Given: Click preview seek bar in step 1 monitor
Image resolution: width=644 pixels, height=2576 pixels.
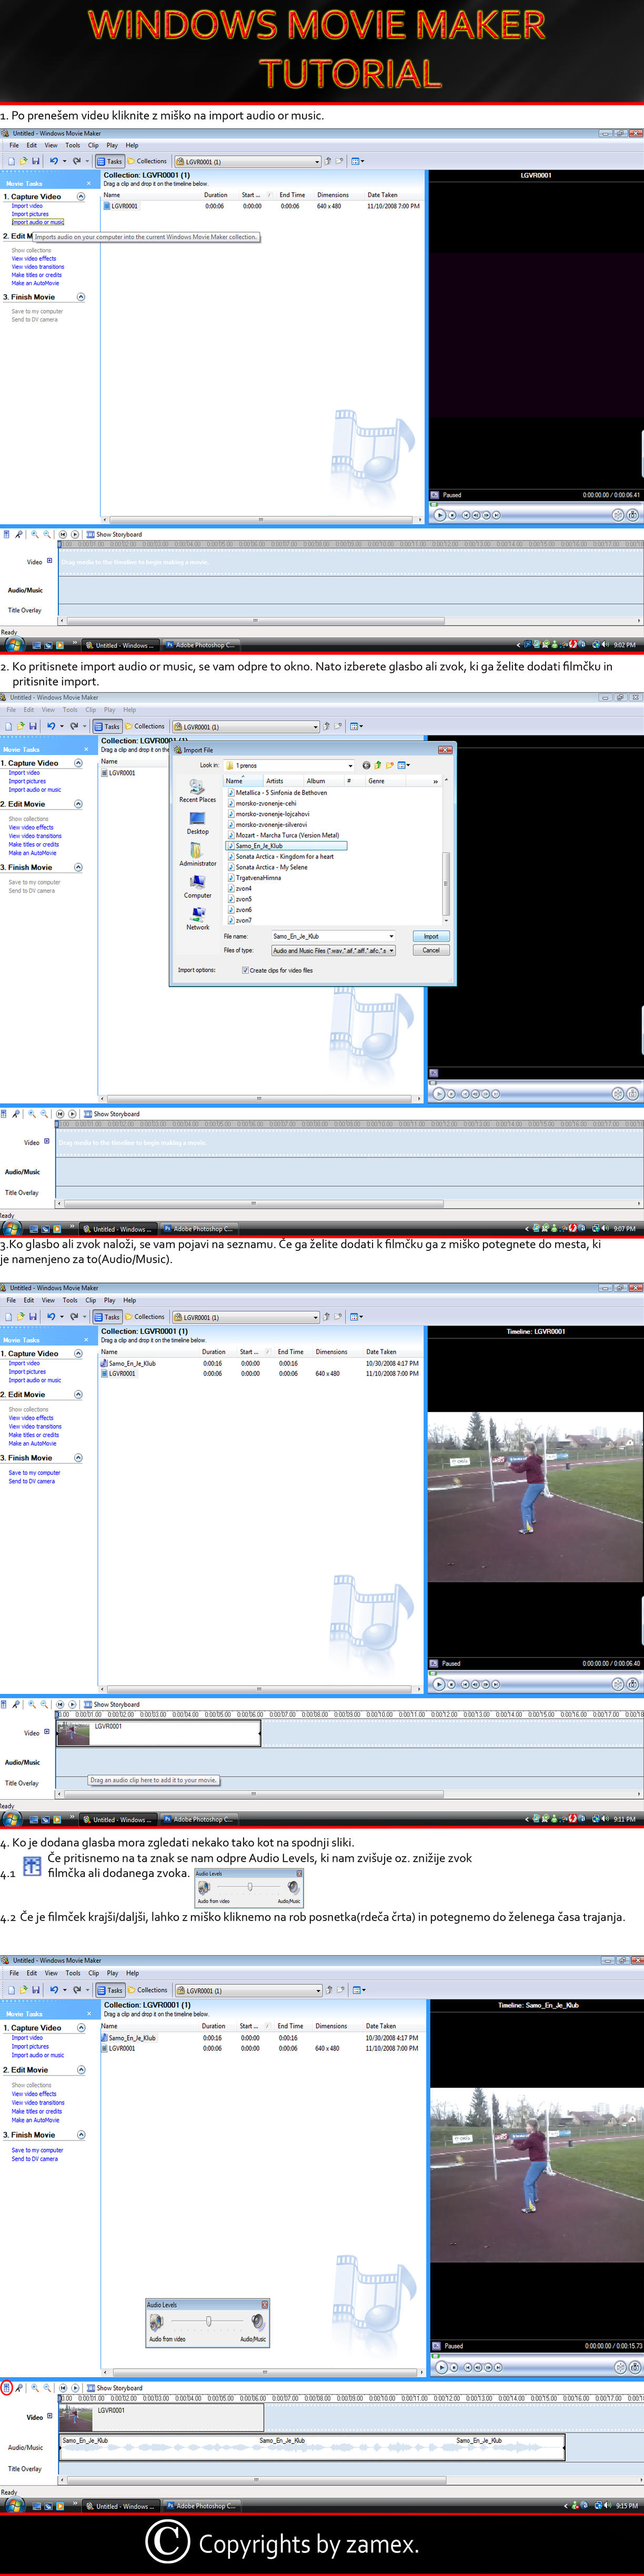Looking at the screenshot, I should tap(535, 504).
